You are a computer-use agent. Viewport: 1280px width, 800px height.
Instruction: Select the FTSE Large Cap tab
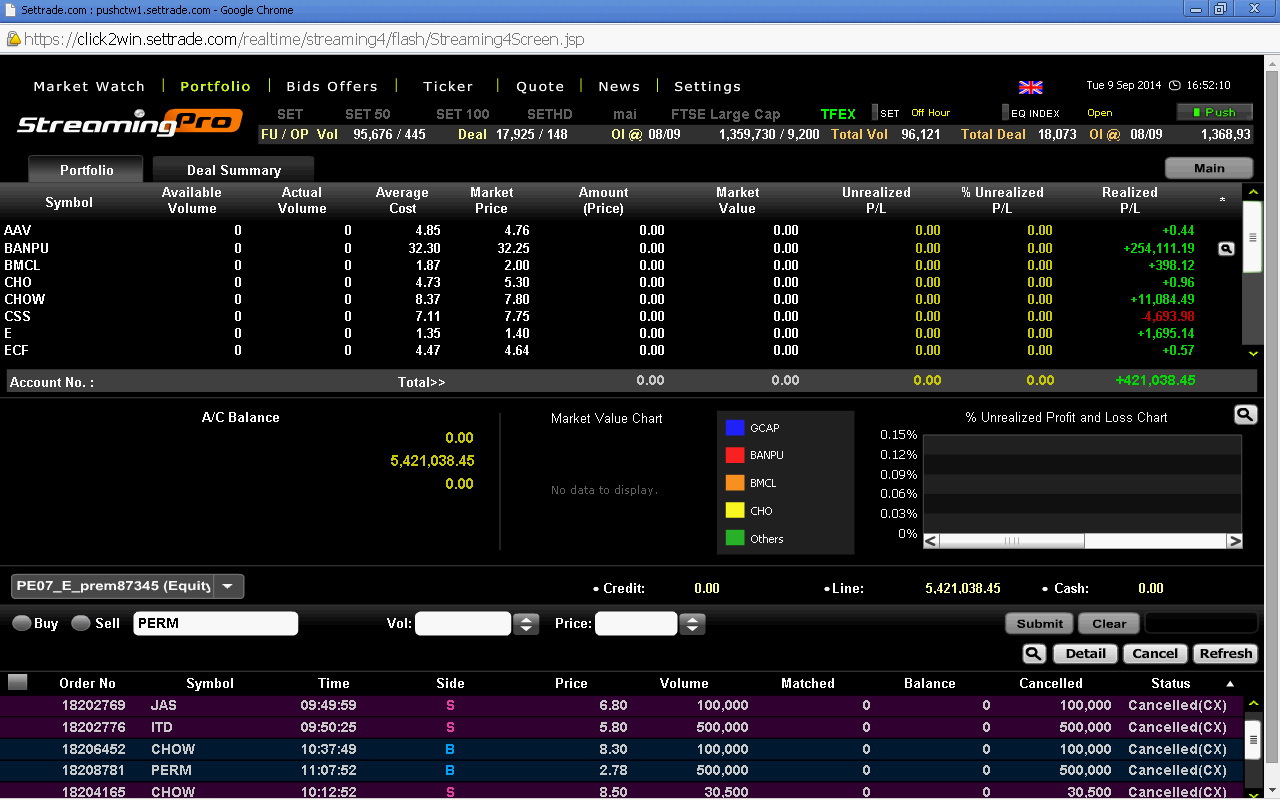tap(726, 114)
